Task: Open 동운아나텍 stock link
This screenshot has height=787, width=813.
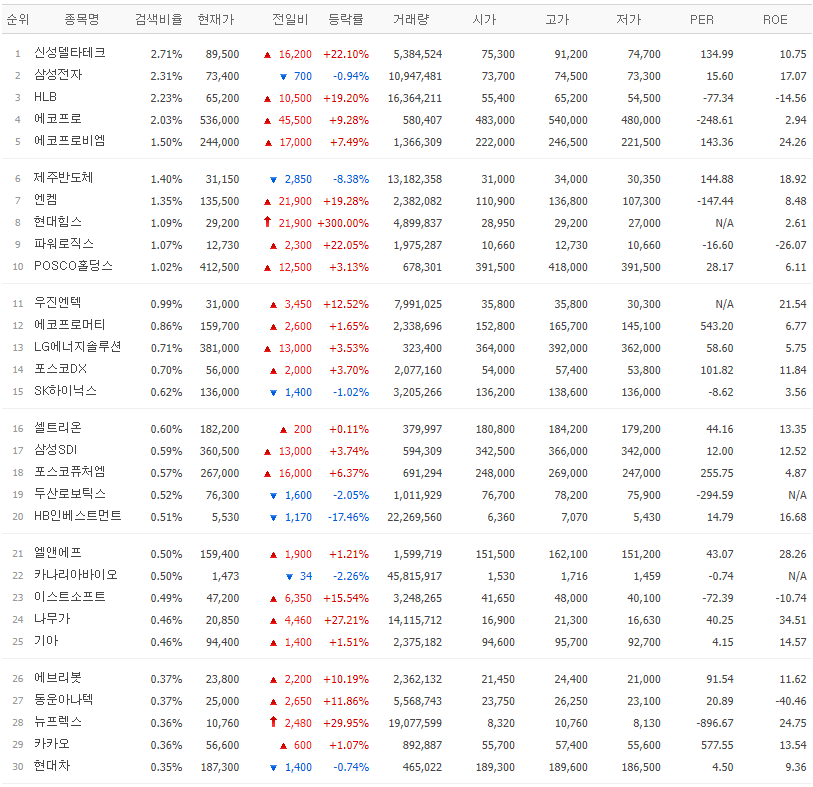Action: click(64, 700)
